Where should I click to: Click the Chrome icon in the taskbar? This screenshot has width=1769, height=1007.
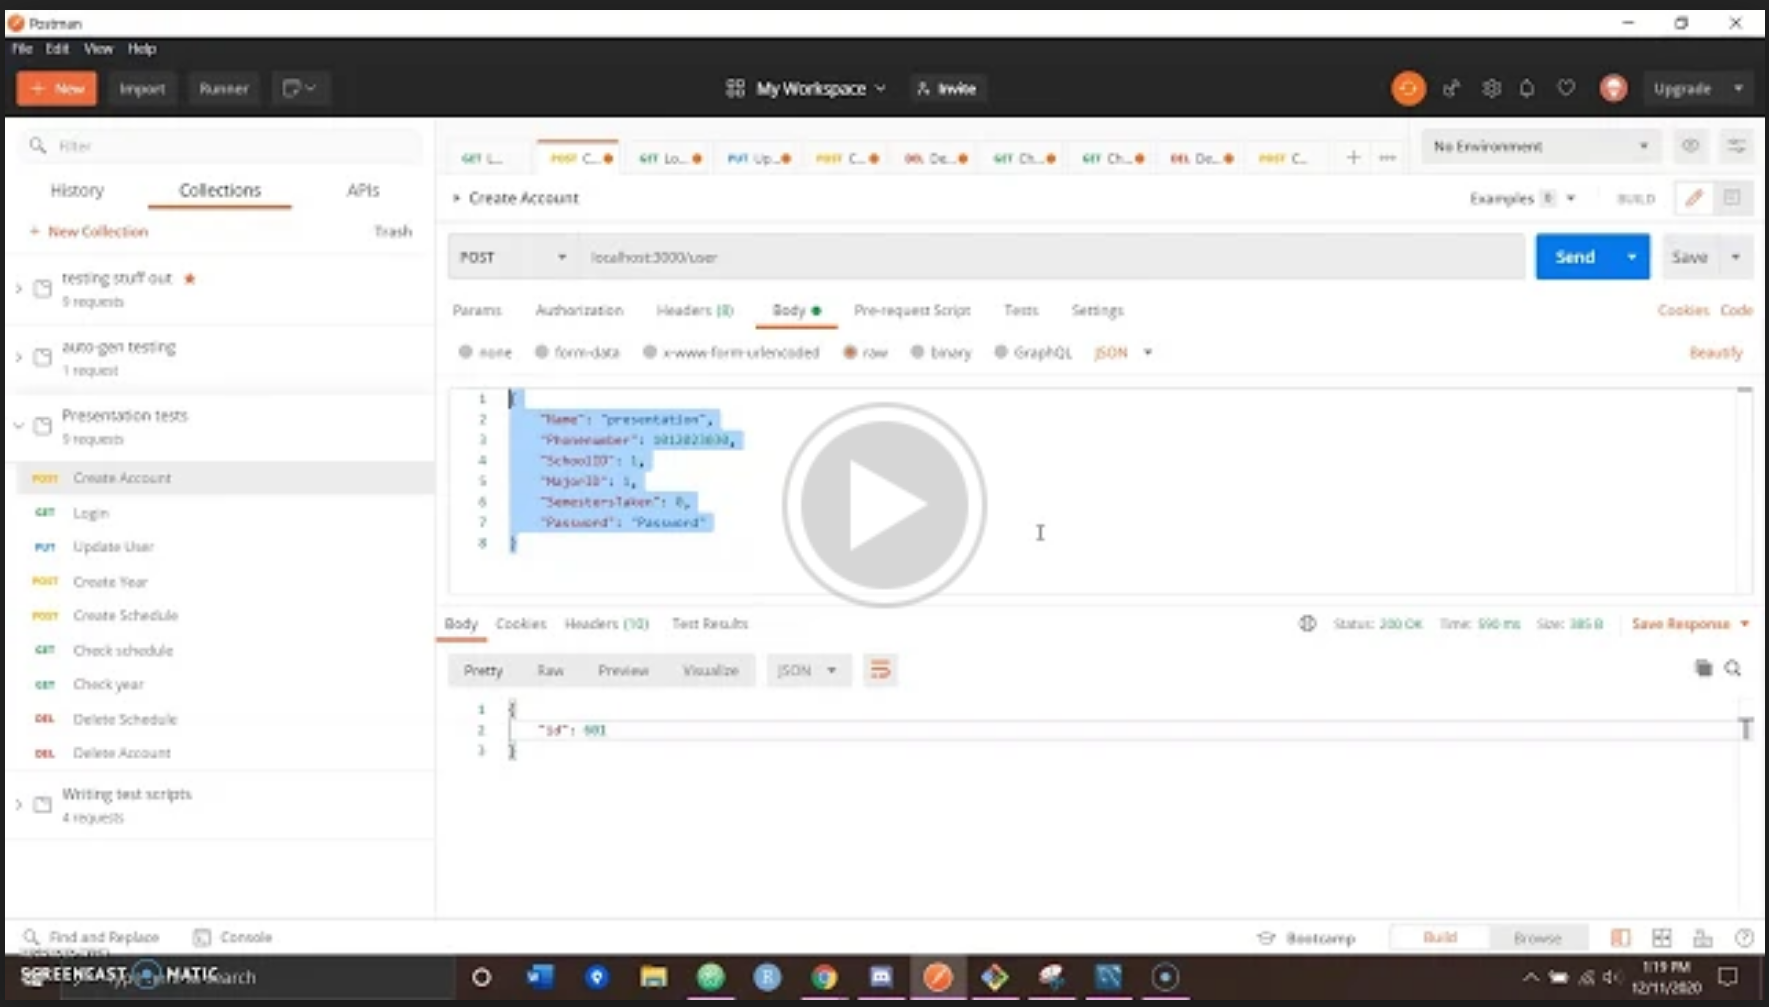coord(824,977)
